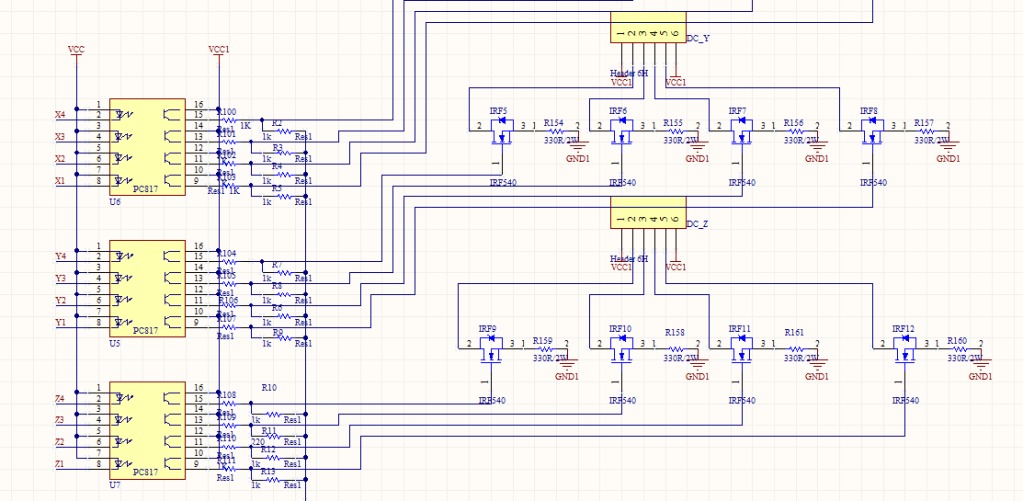The width and height of the screenshot is (1023, 501).
Task: Click net label X4
Action: 60,115
